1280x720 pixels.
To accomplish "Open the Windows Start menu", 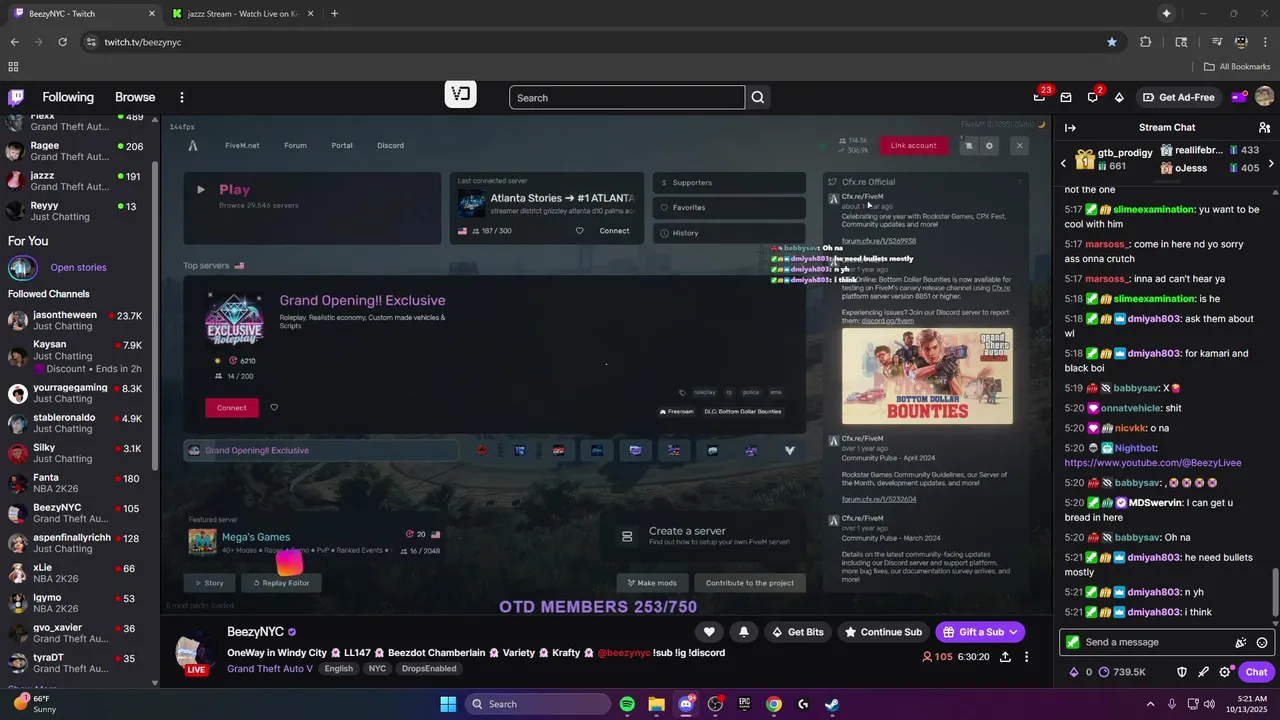I will (447, 704).
